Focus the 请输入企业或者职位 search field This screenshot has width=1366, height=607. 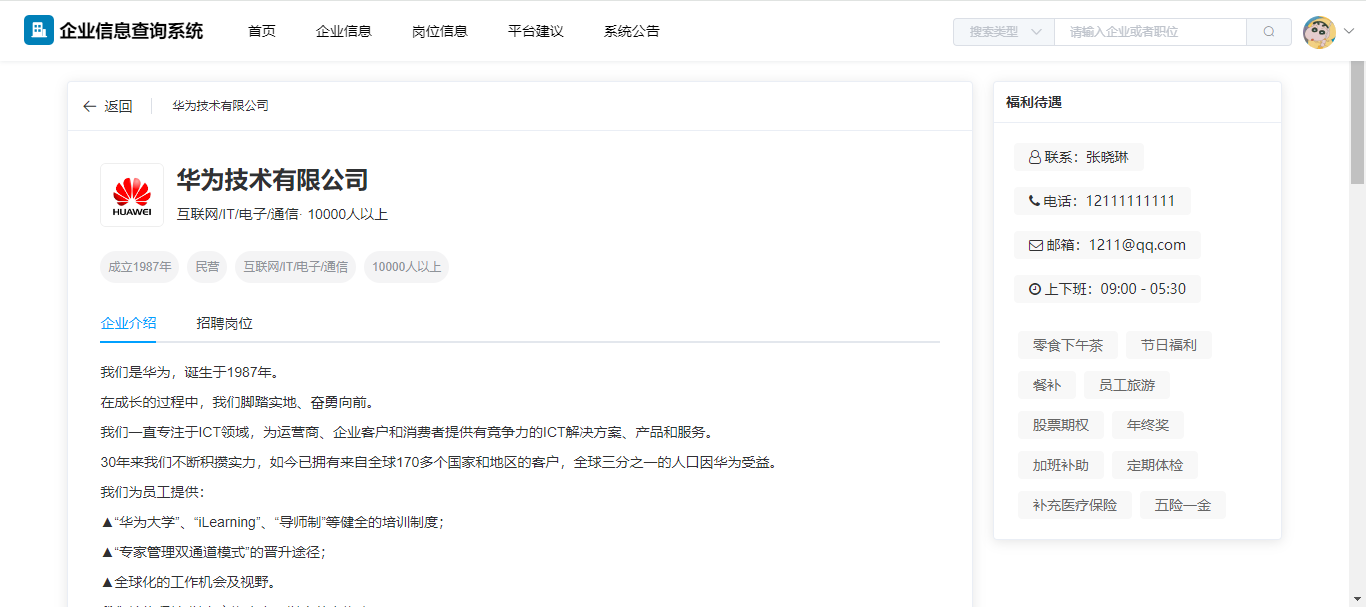click(x=1150, y=31)
